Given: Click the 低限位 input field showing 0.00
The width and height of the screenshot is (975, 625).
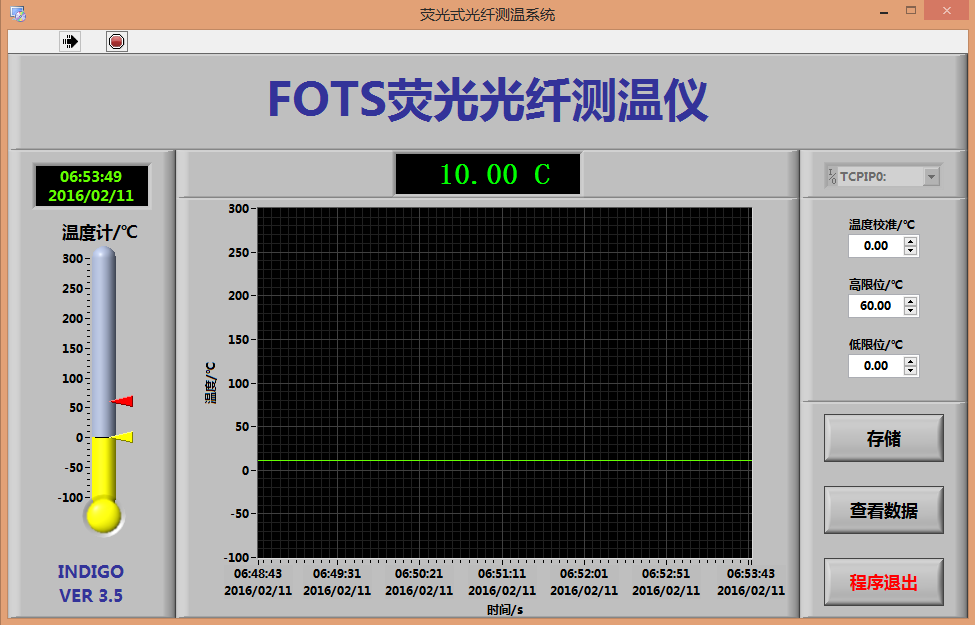Looking at the screenshot, I should [x=876, y=366].
